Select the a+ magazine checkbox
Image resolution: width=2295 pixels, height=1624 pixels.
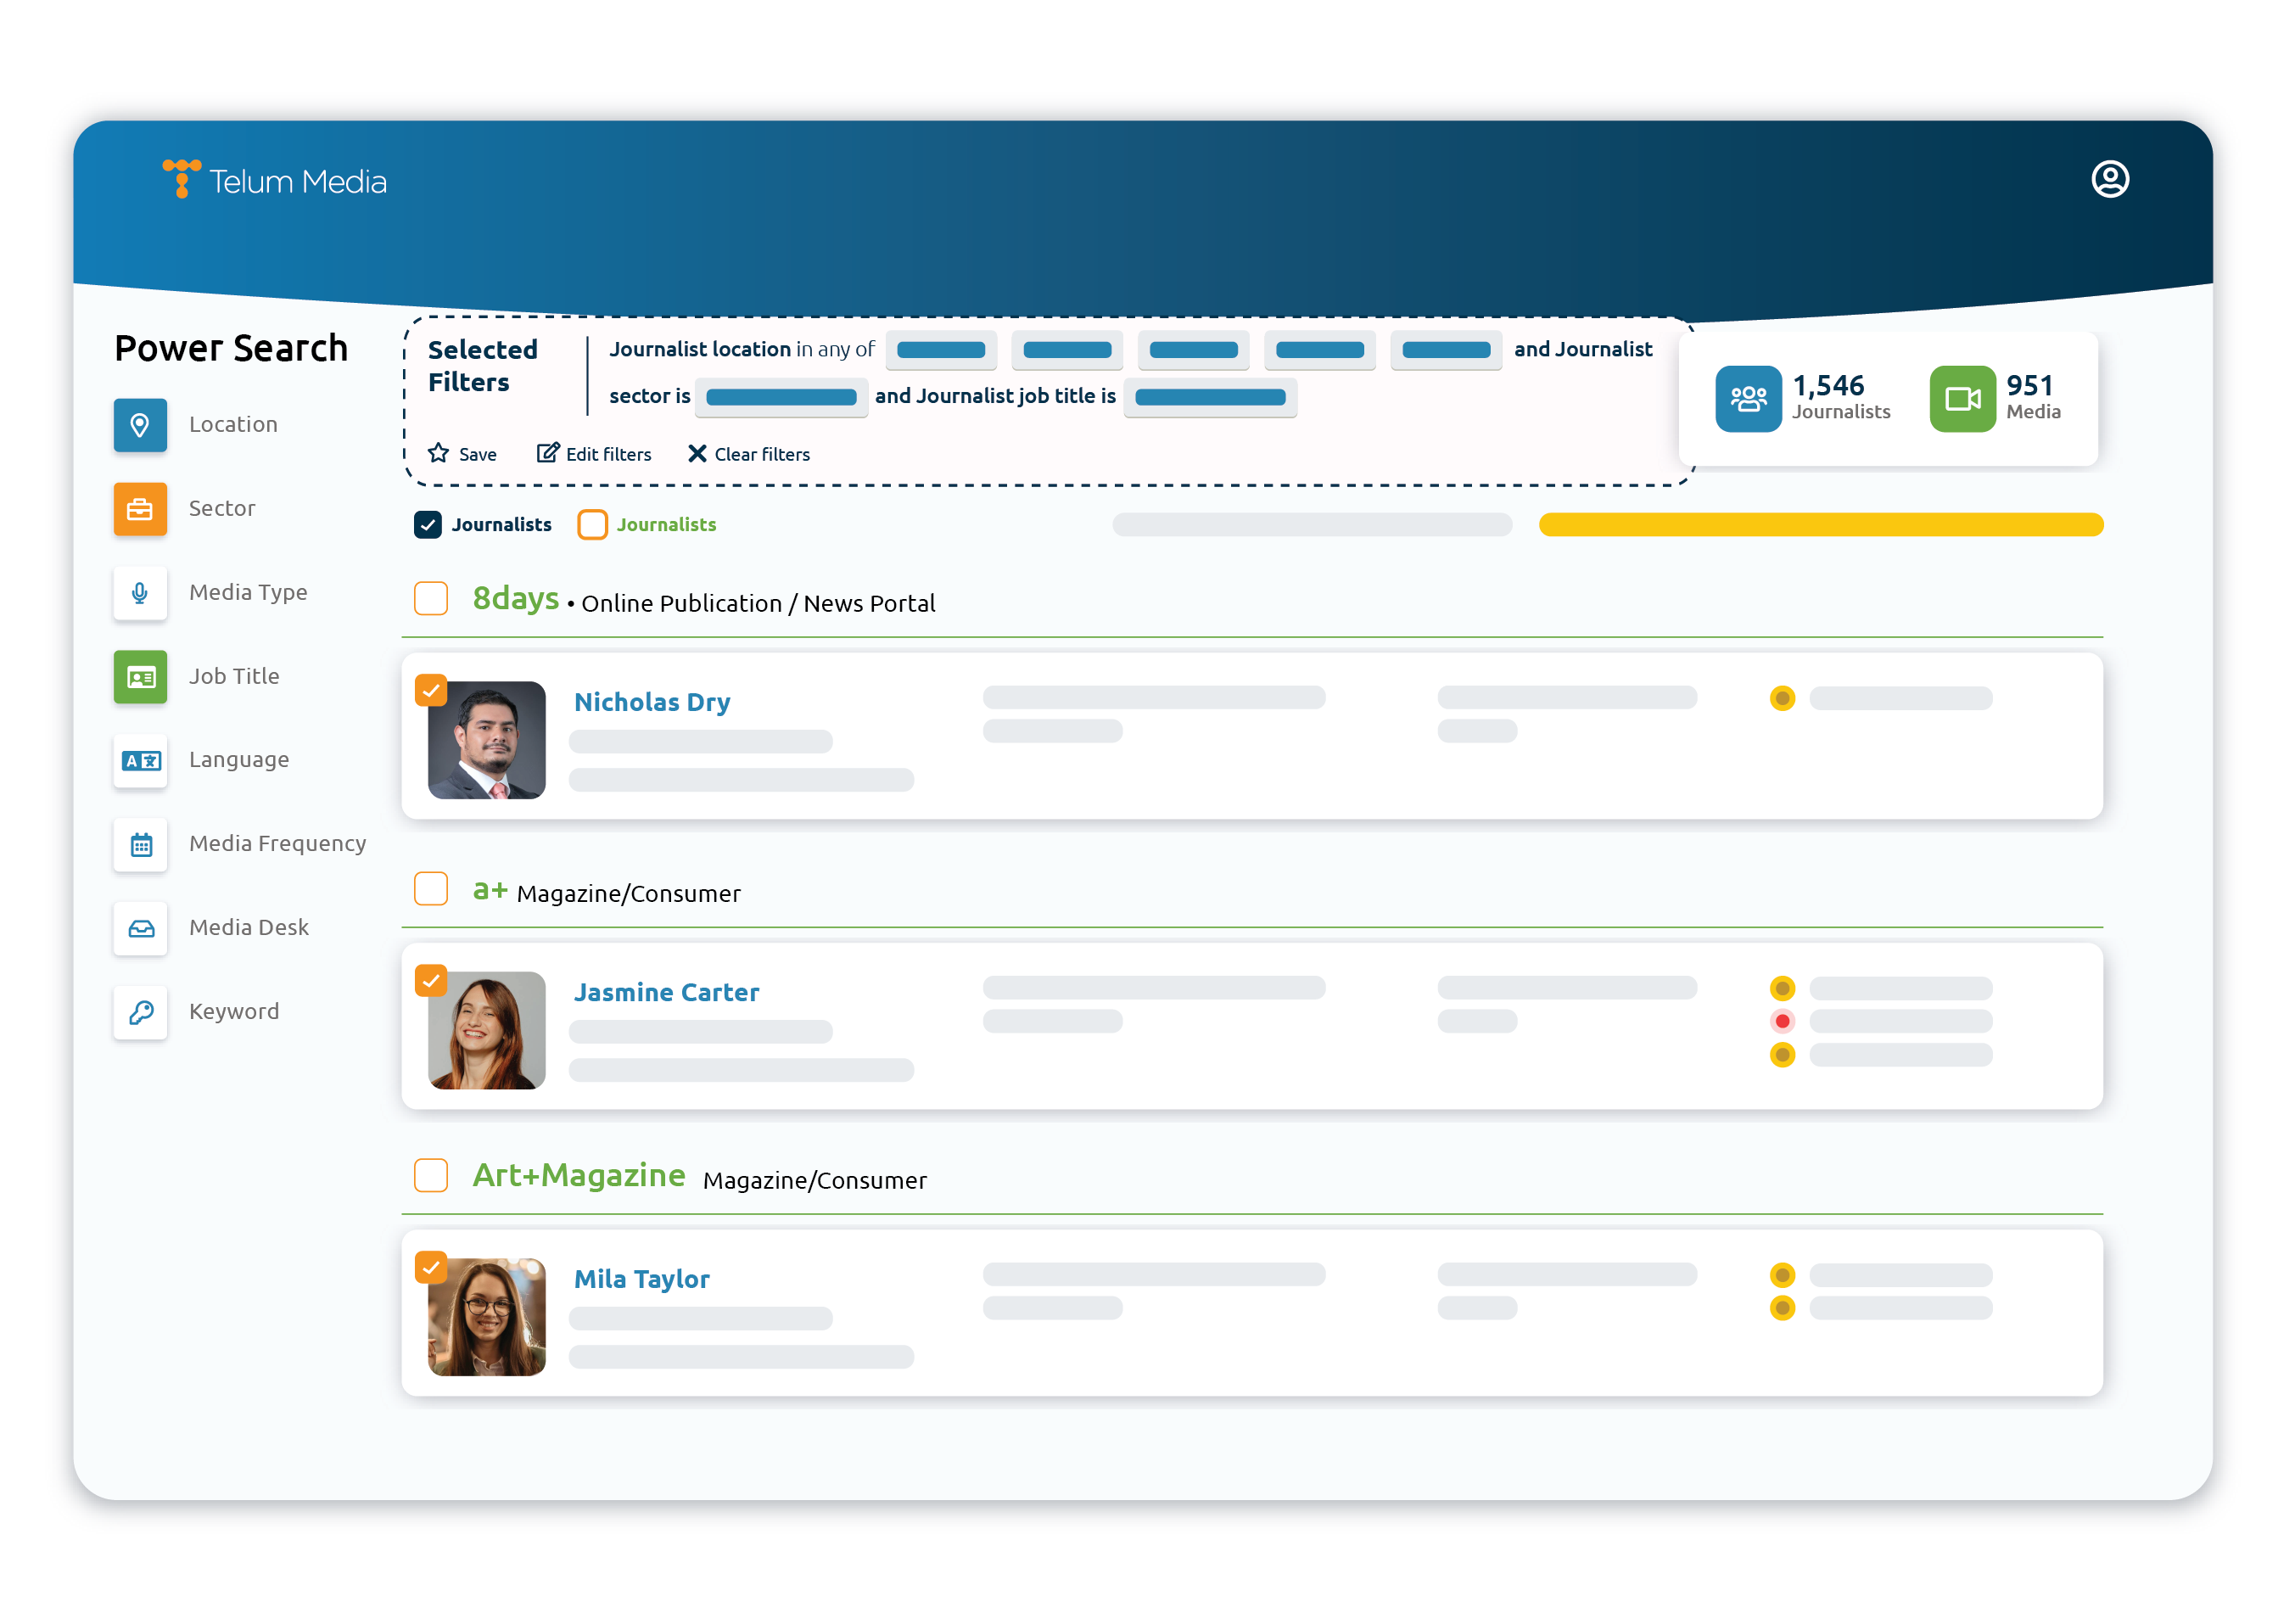[x=431, y=889]
